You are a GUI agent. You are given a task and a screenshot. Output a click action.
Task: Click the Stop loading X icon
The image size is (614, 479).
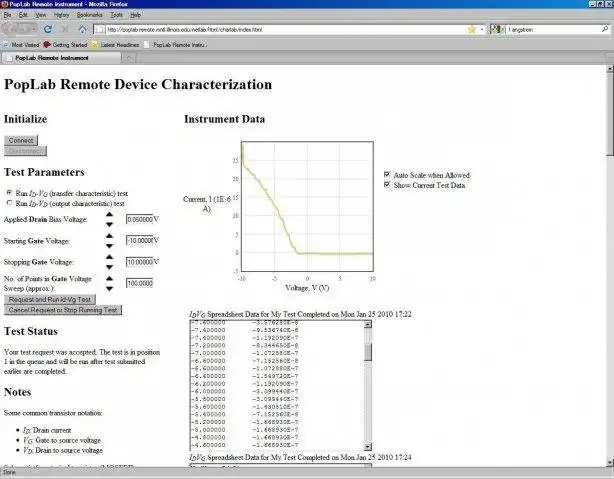tap(65, 29)
